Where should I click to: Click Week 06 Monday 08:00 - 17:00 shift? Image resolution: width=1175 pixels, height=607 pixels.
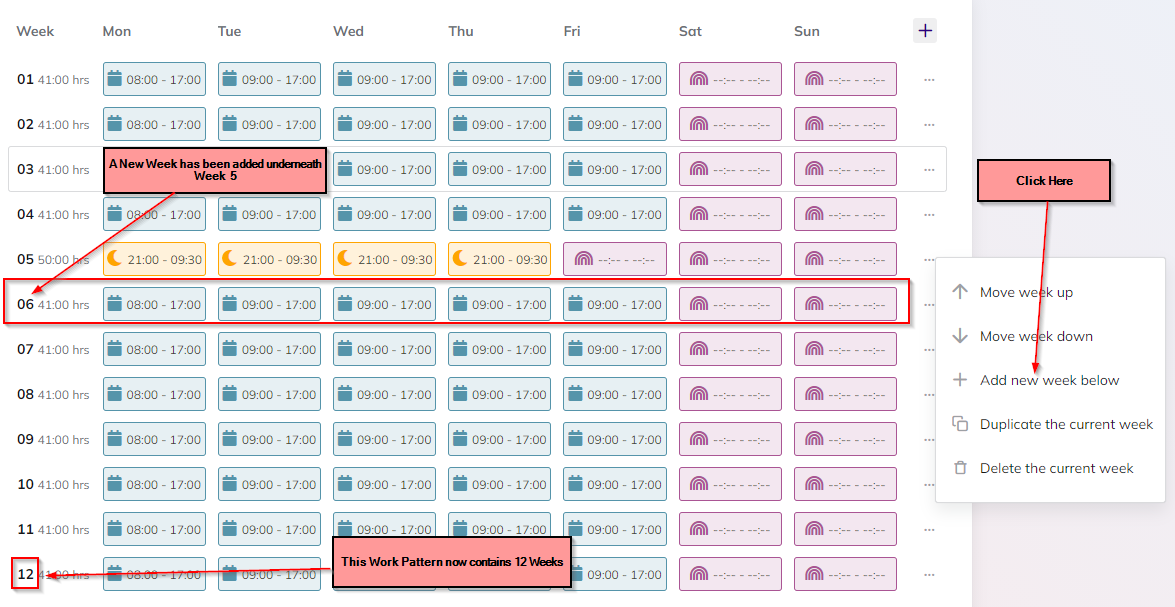pos(154,303)
